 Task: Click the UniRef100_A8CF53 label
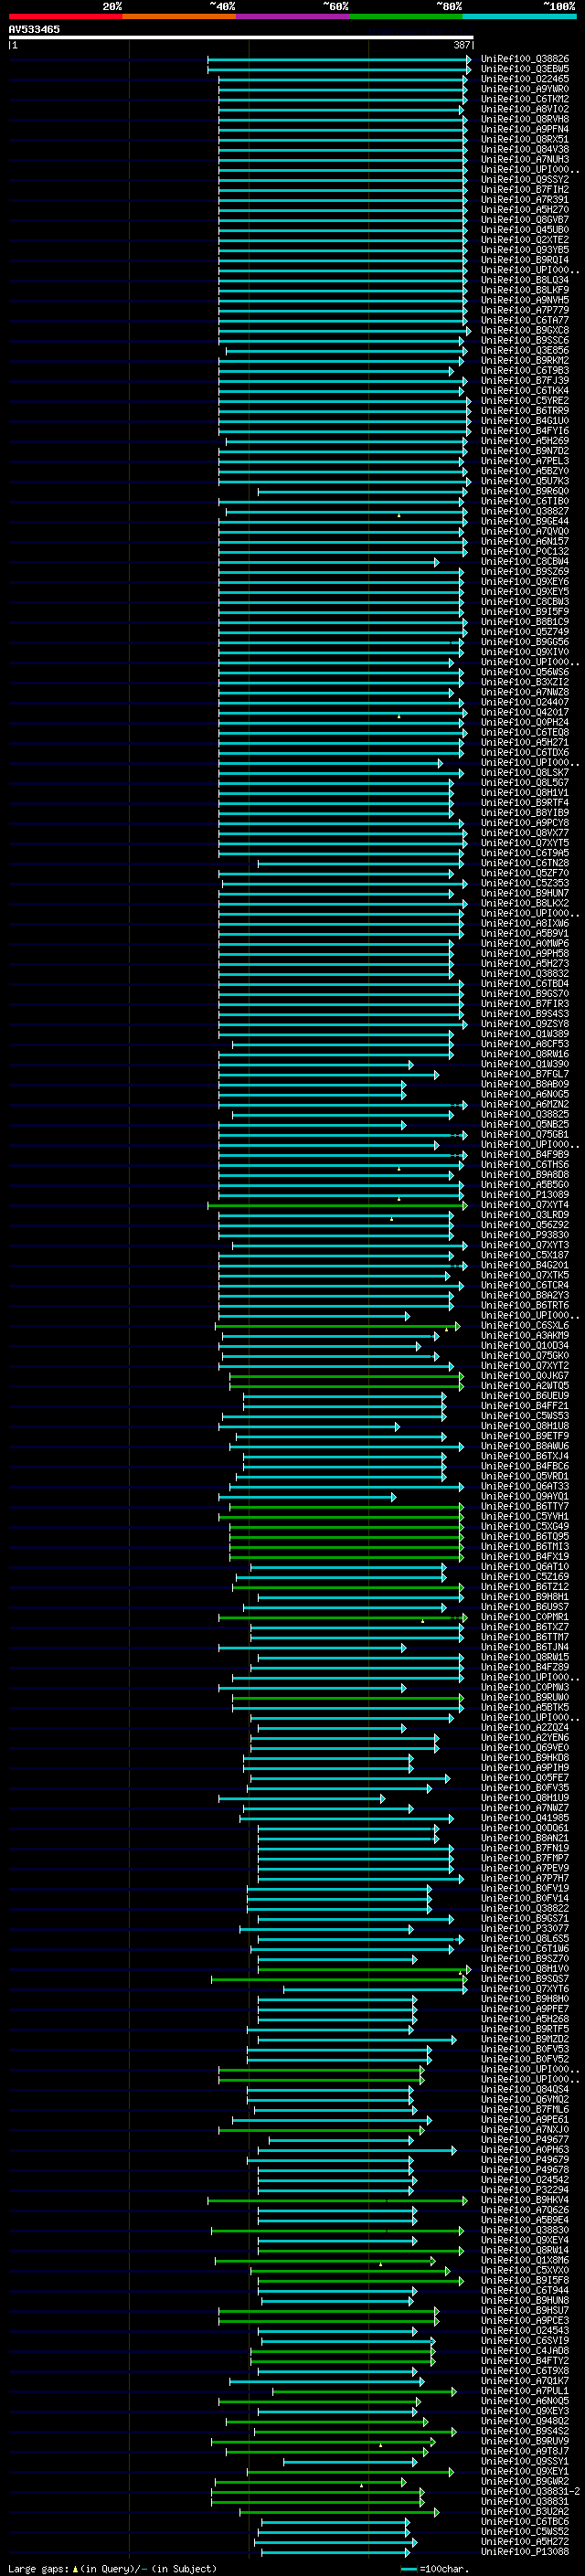(x=524, y=1044)
